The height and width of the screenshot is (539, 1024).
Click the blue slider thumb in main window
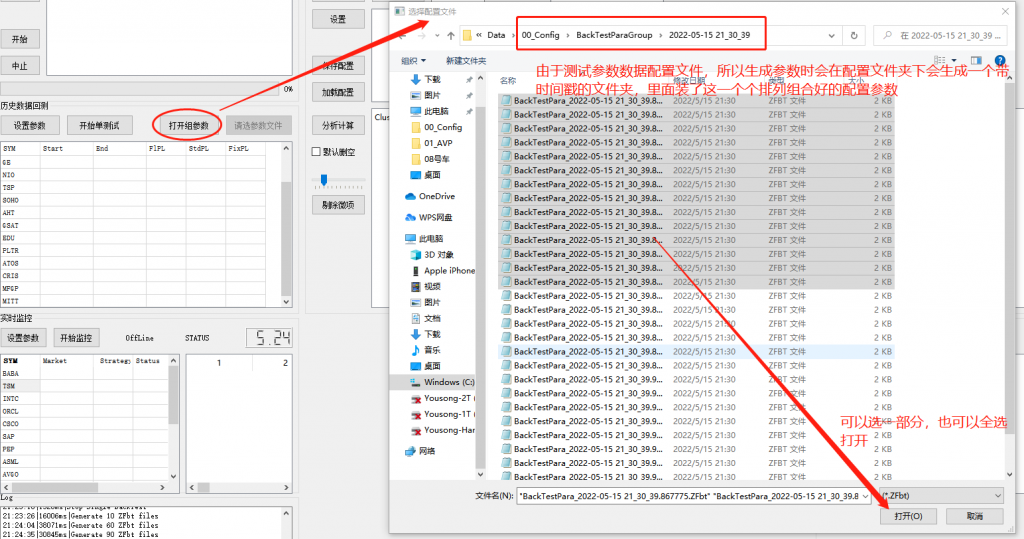pos(324,180)
